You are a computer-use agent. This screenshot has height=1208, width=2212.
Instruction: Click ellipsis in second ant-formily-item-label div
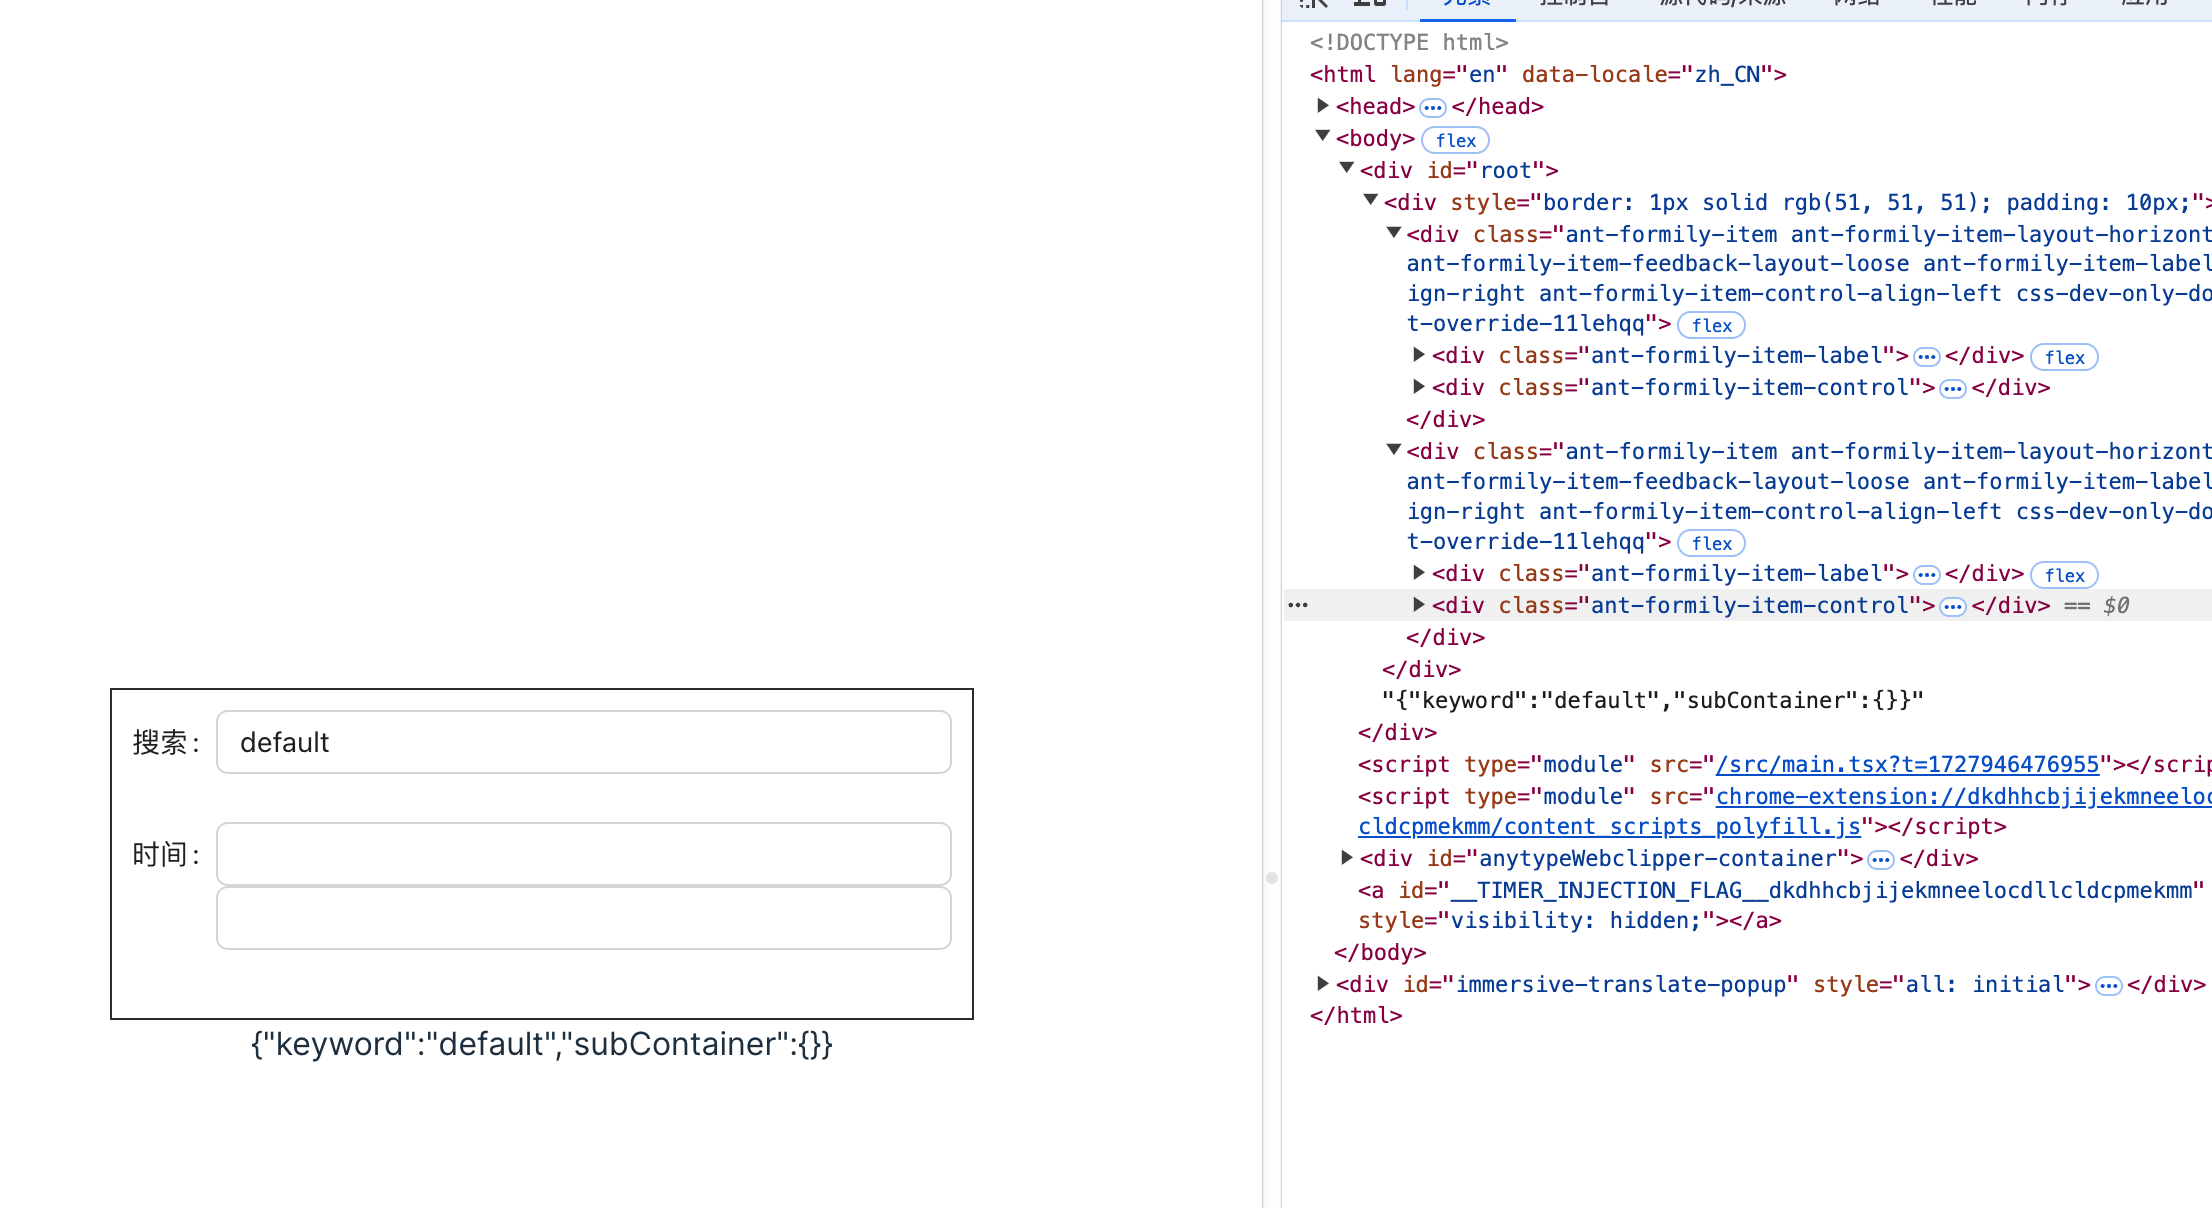pos(1926,575)
